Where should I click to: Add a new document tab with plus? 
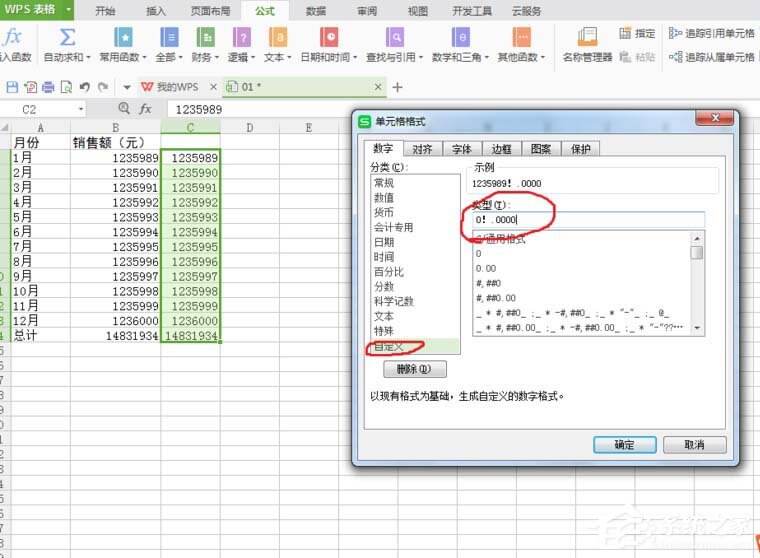(x=397, y=87)
